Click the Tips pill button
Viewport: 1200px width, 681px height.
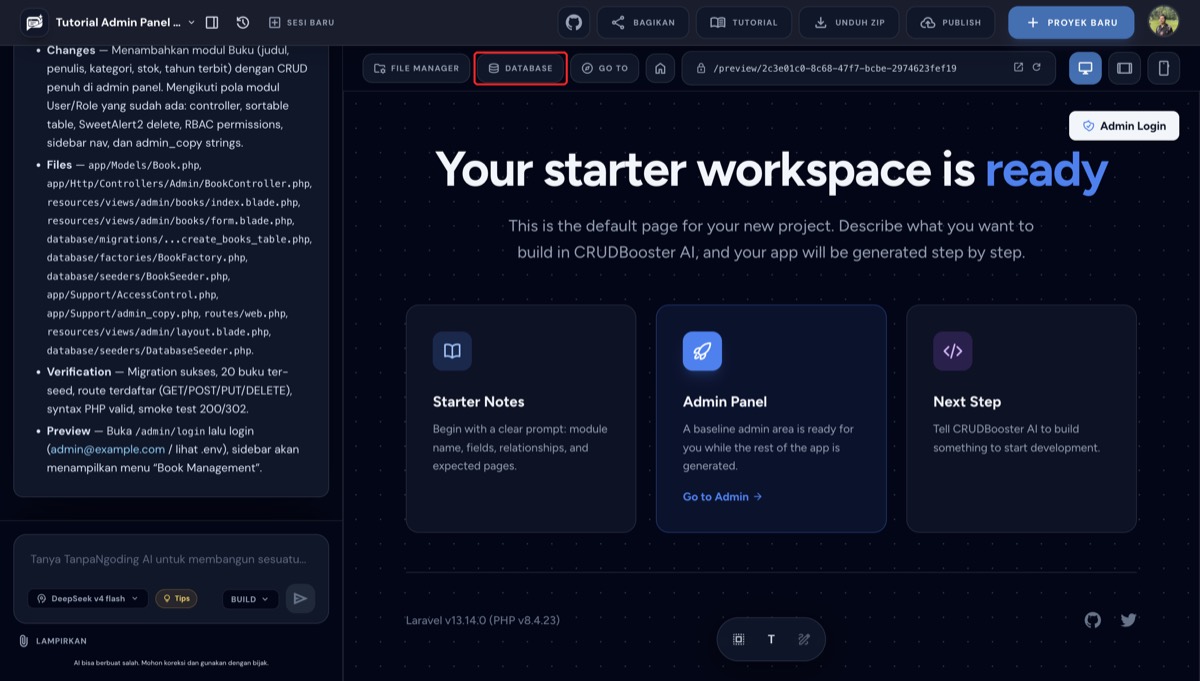coord(176,599)
